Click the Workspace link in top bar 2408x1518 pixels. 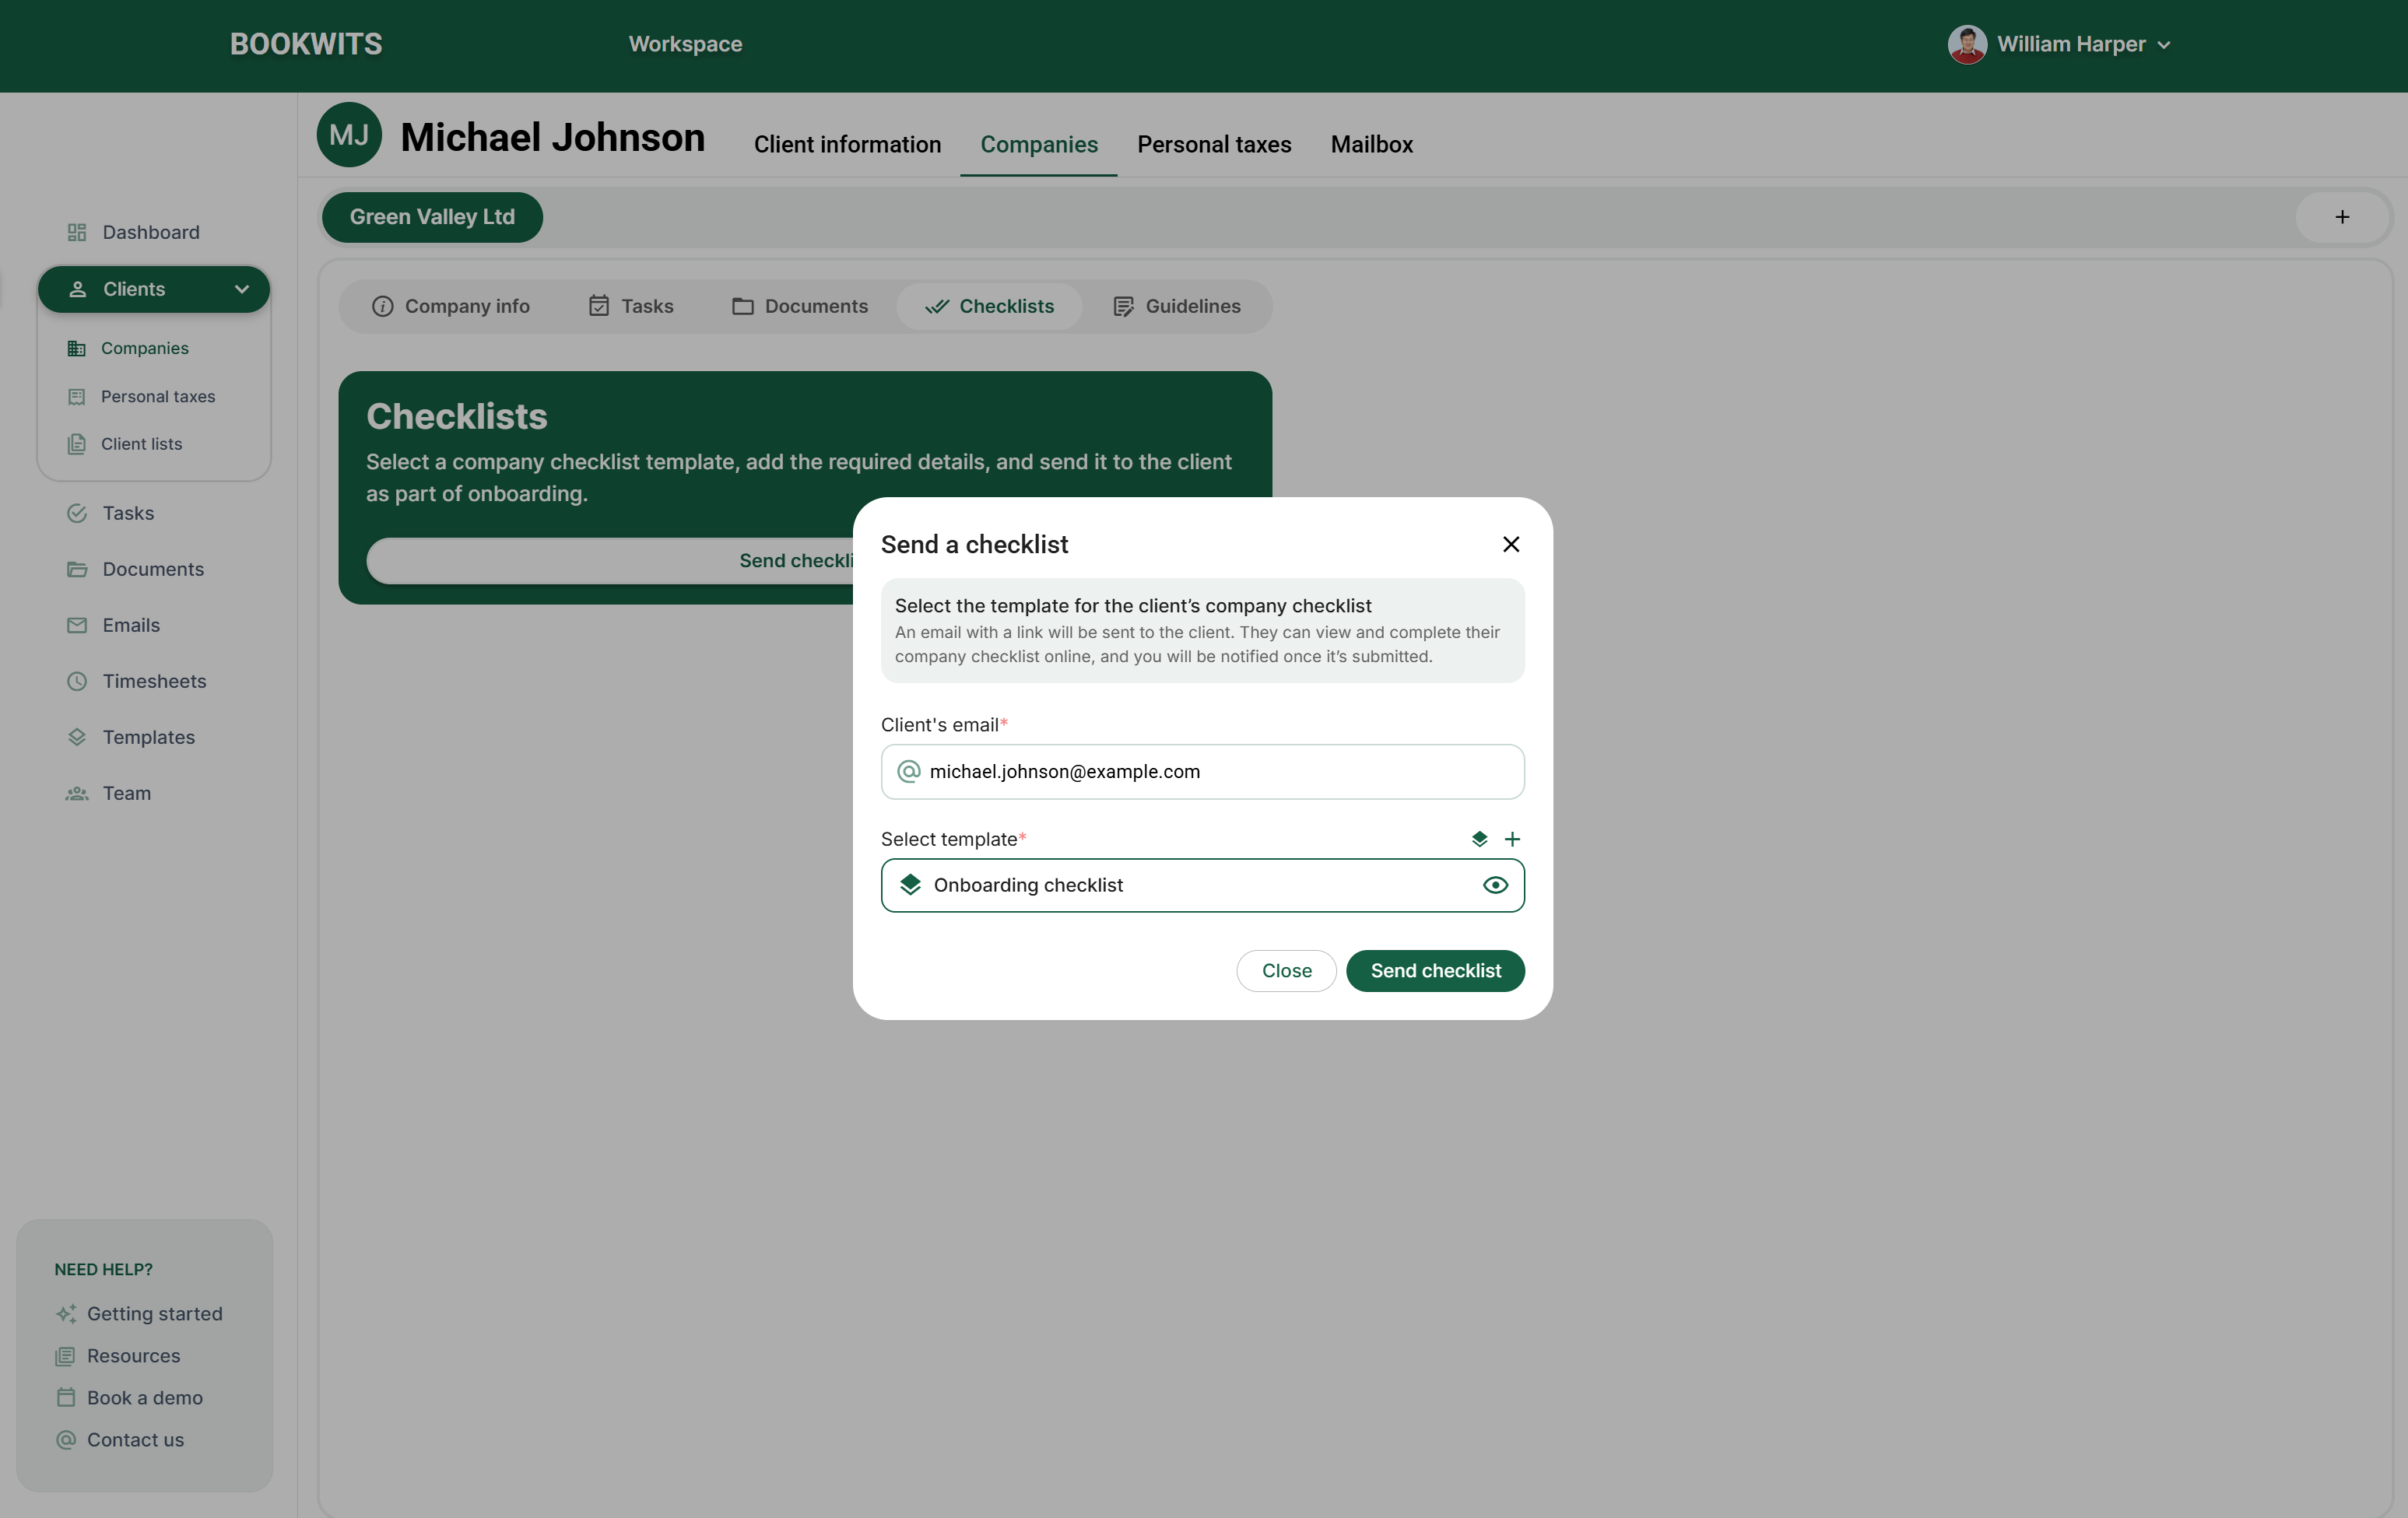(x=685, y=44)
